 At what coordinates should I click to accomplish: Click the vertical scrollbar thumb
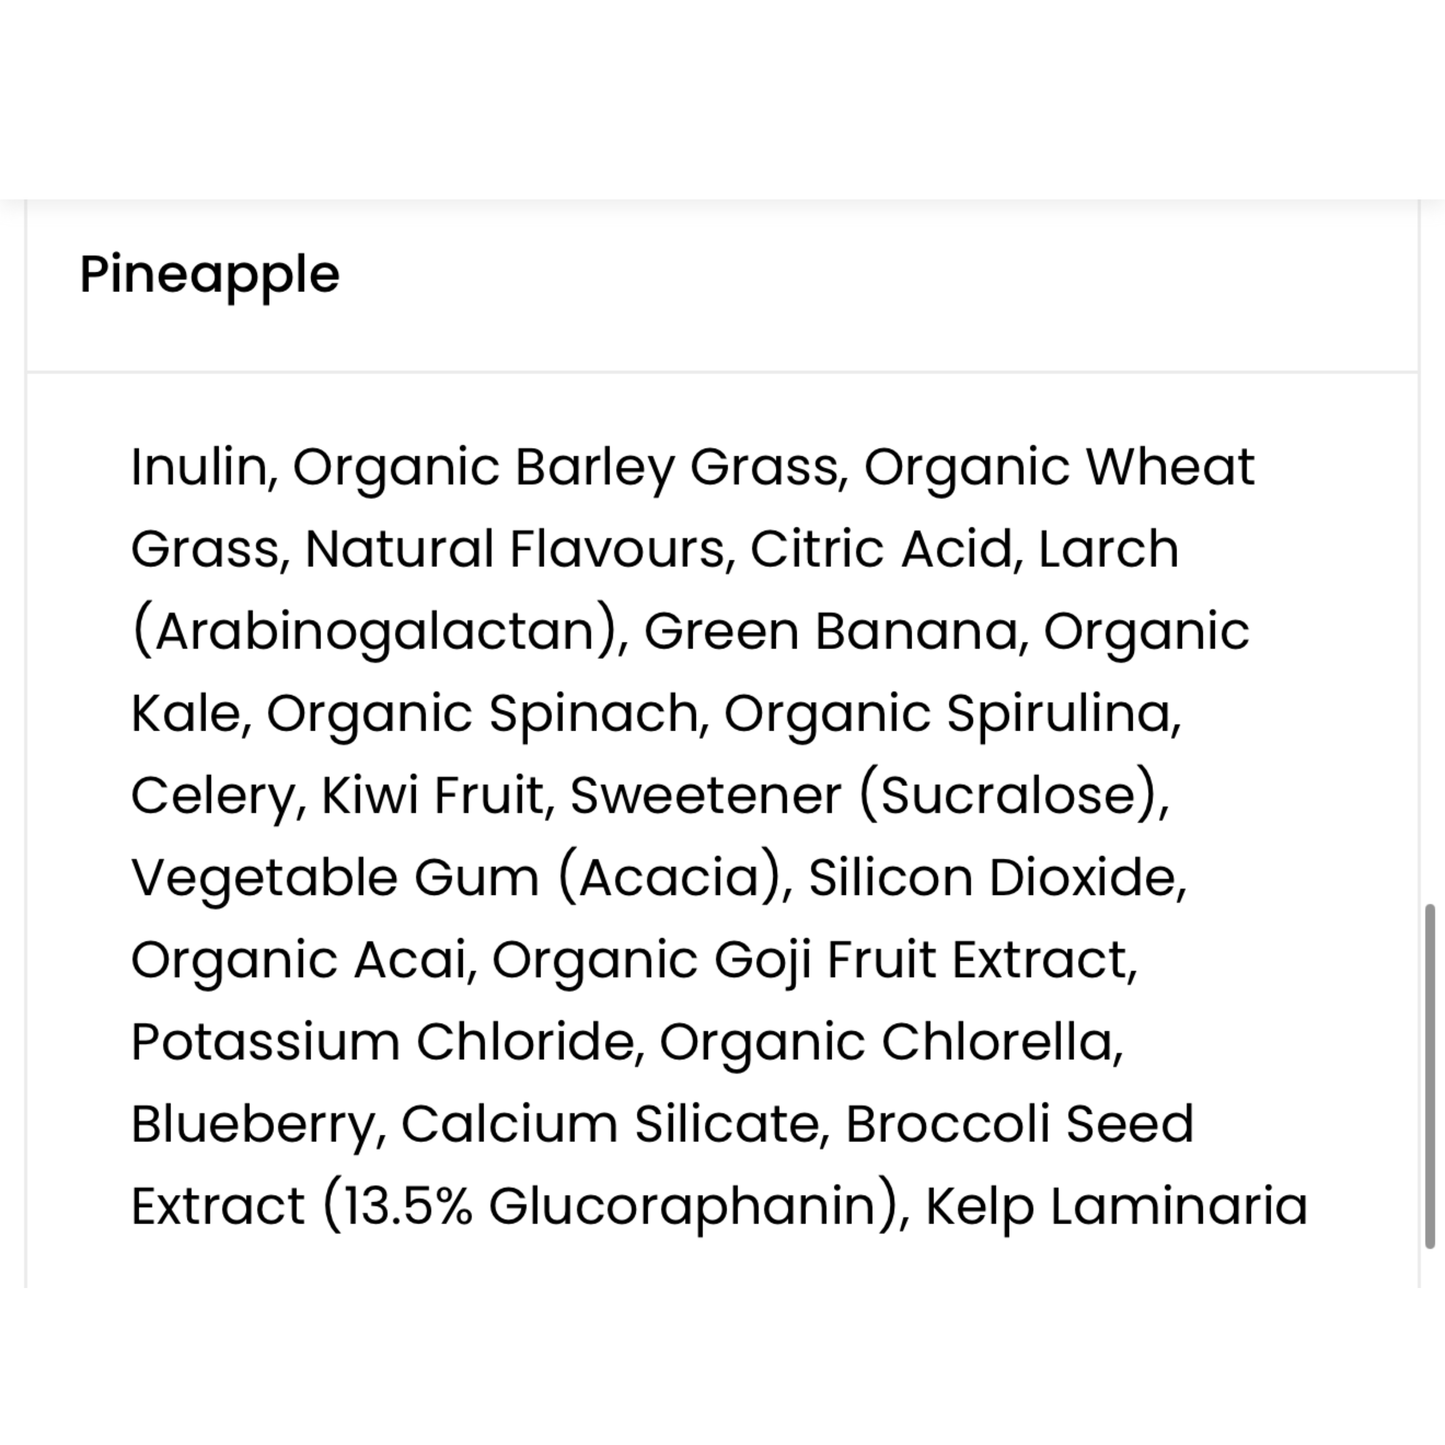tap(1429, 1076)
